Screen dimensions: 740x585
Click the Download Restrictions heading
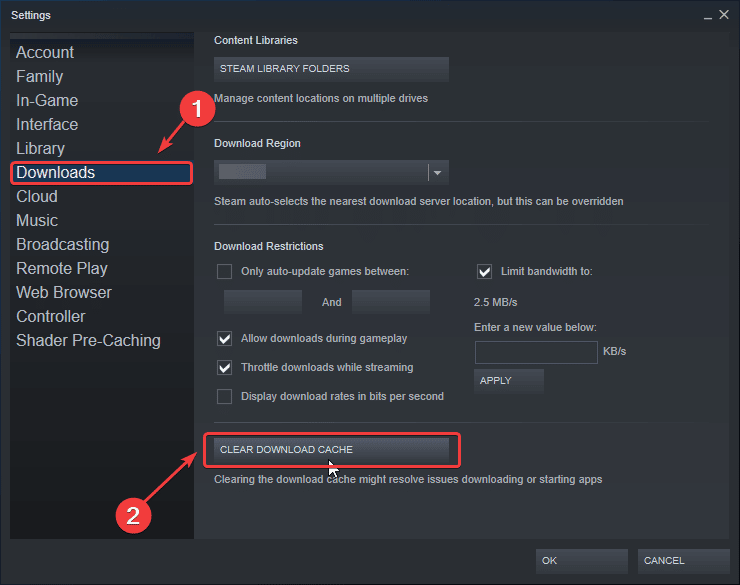[x=269, y=246]
